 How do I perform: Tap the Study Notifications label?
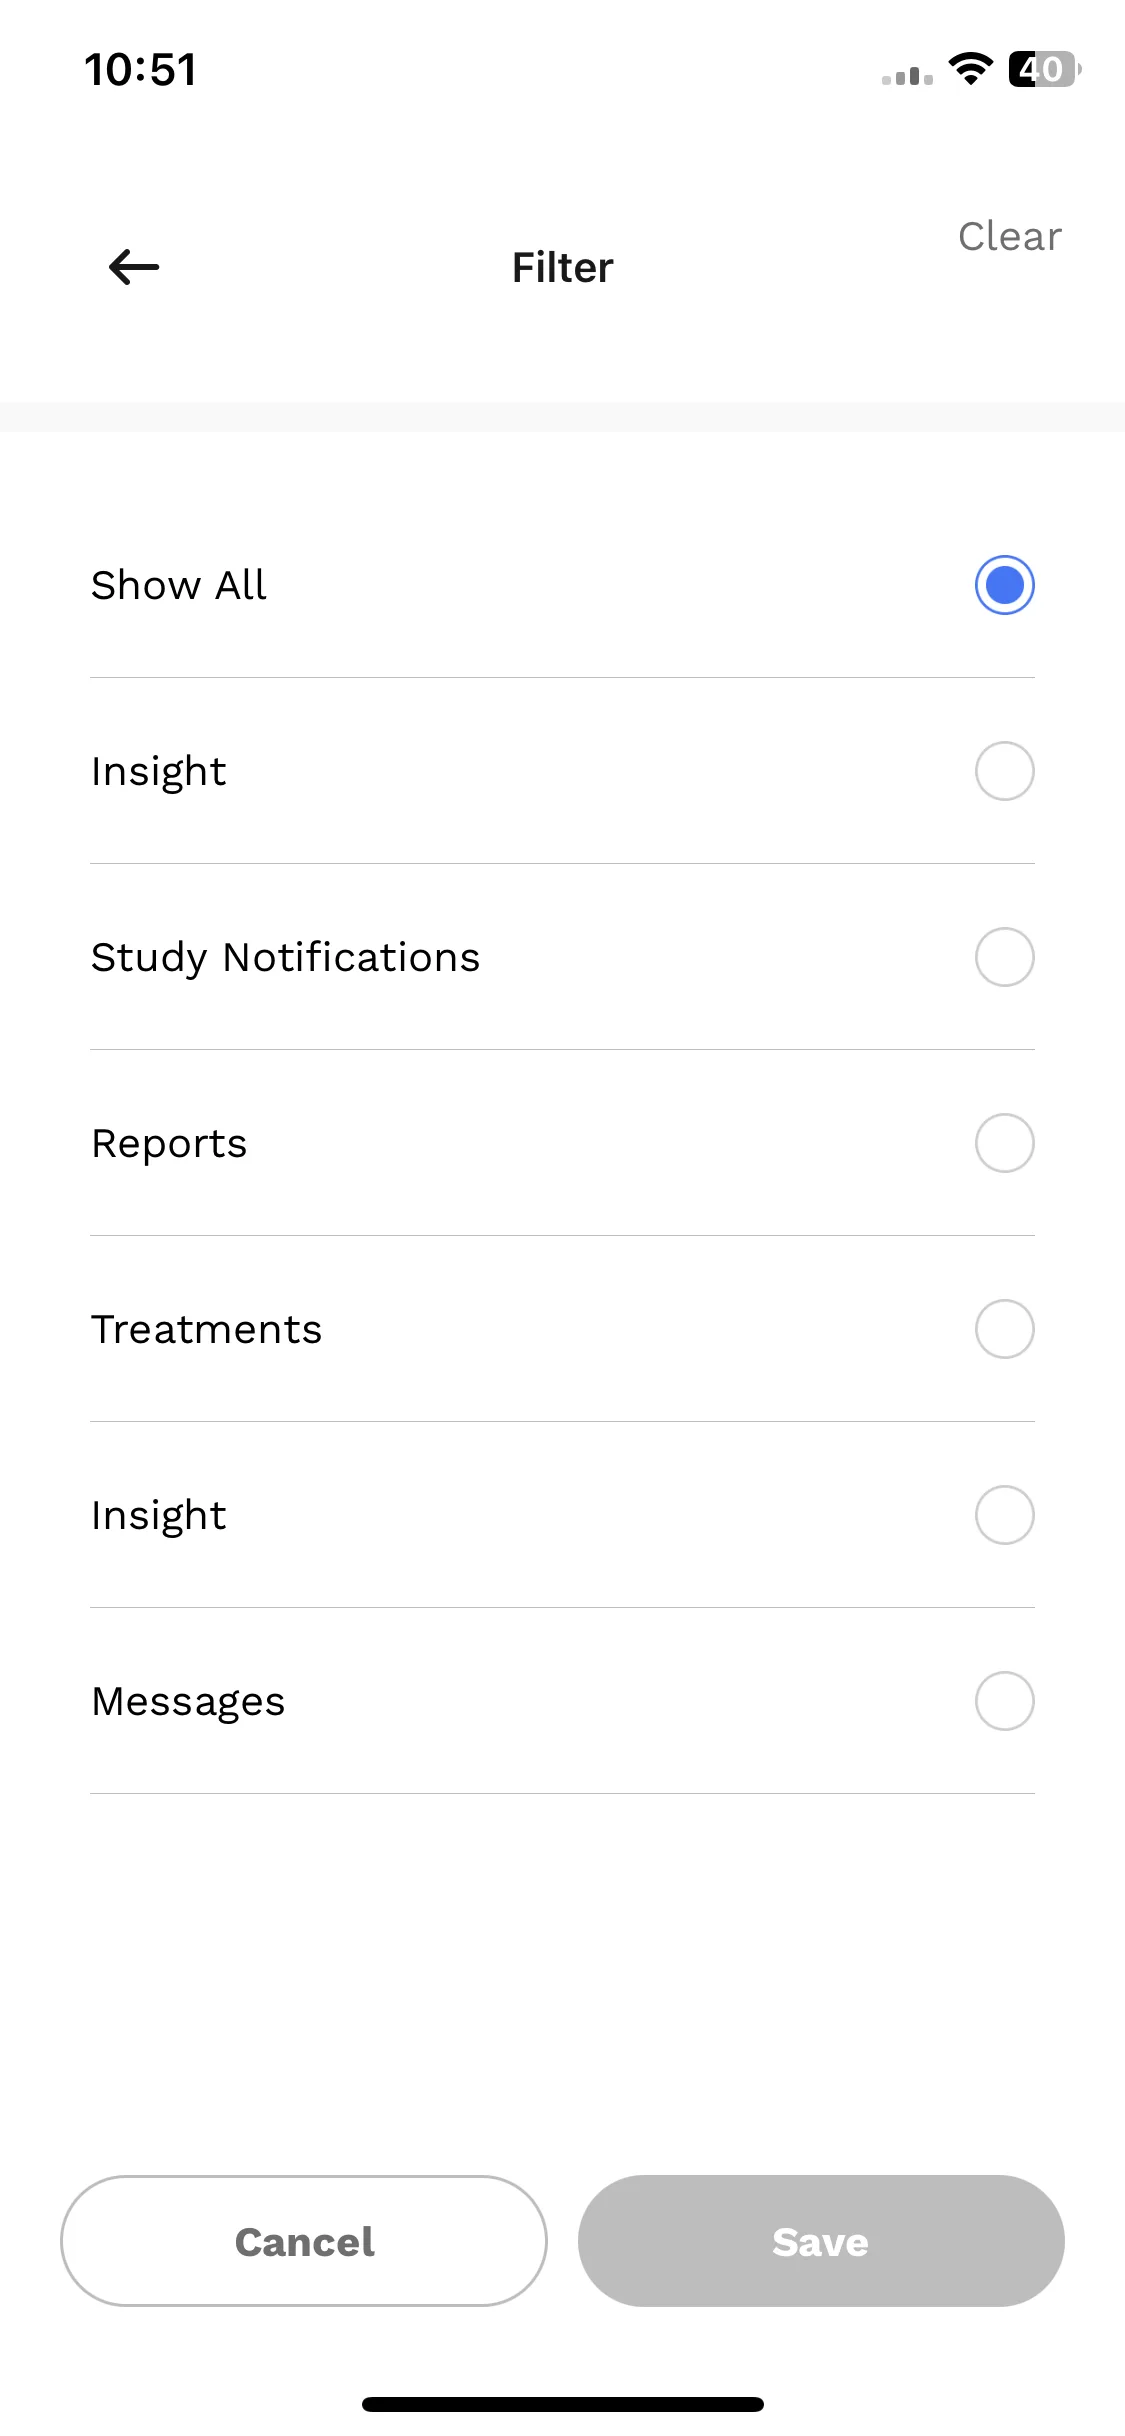point(286,958)
